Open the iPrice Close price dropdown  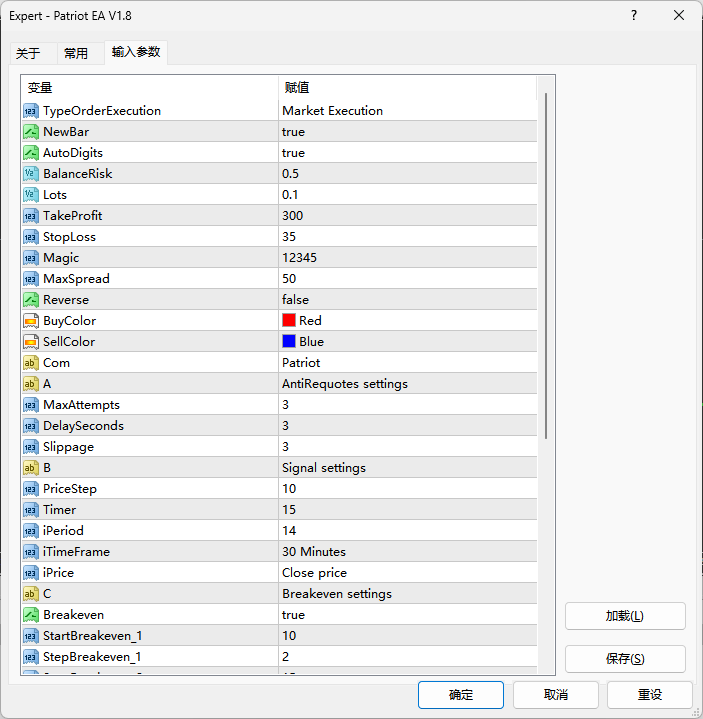(x=407, y=573)
